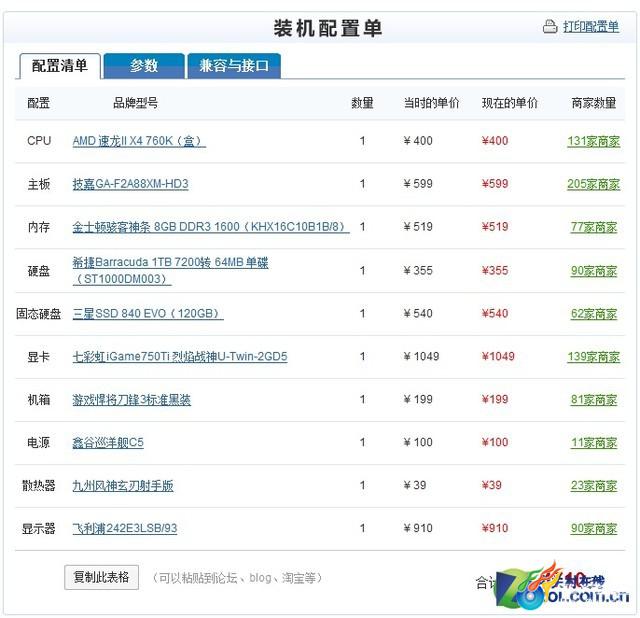Click the 数量 column header
This screenshot has height=618, width=640.
(362, 103)
